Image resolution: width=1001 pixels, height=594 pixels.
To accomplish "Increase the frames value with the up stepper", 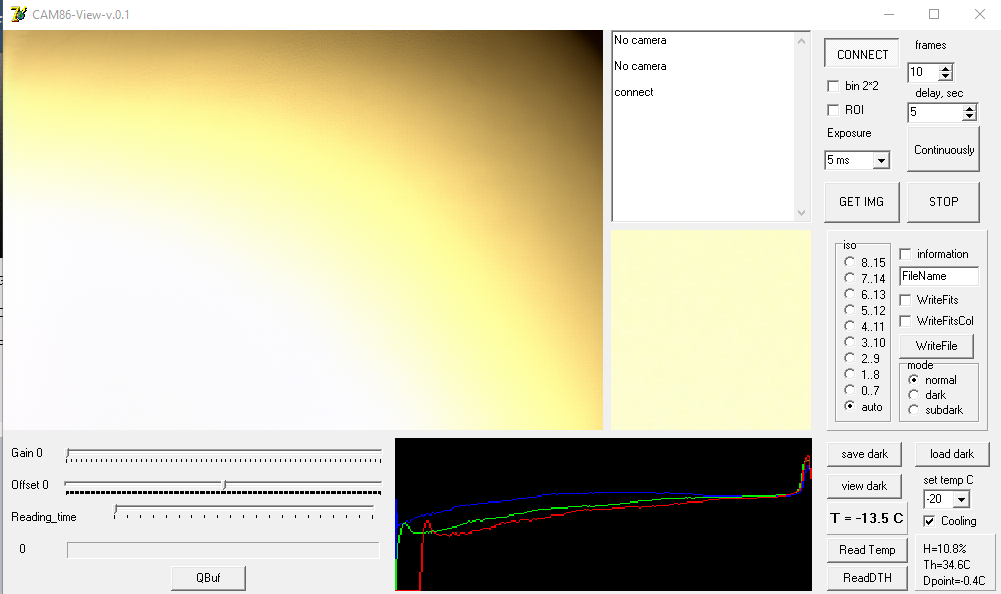I will [946, 67].
